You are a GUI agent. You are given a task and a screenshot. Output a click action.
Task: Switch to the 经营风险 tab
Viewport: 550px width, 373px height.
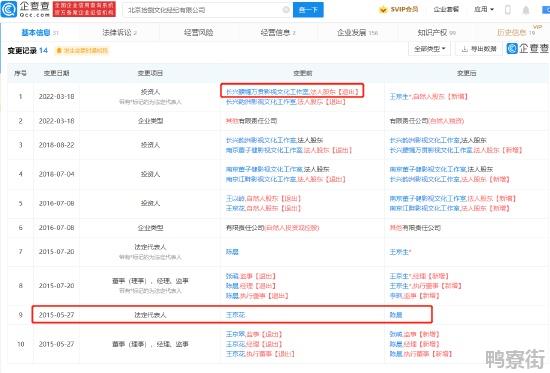tap(199, 33)
